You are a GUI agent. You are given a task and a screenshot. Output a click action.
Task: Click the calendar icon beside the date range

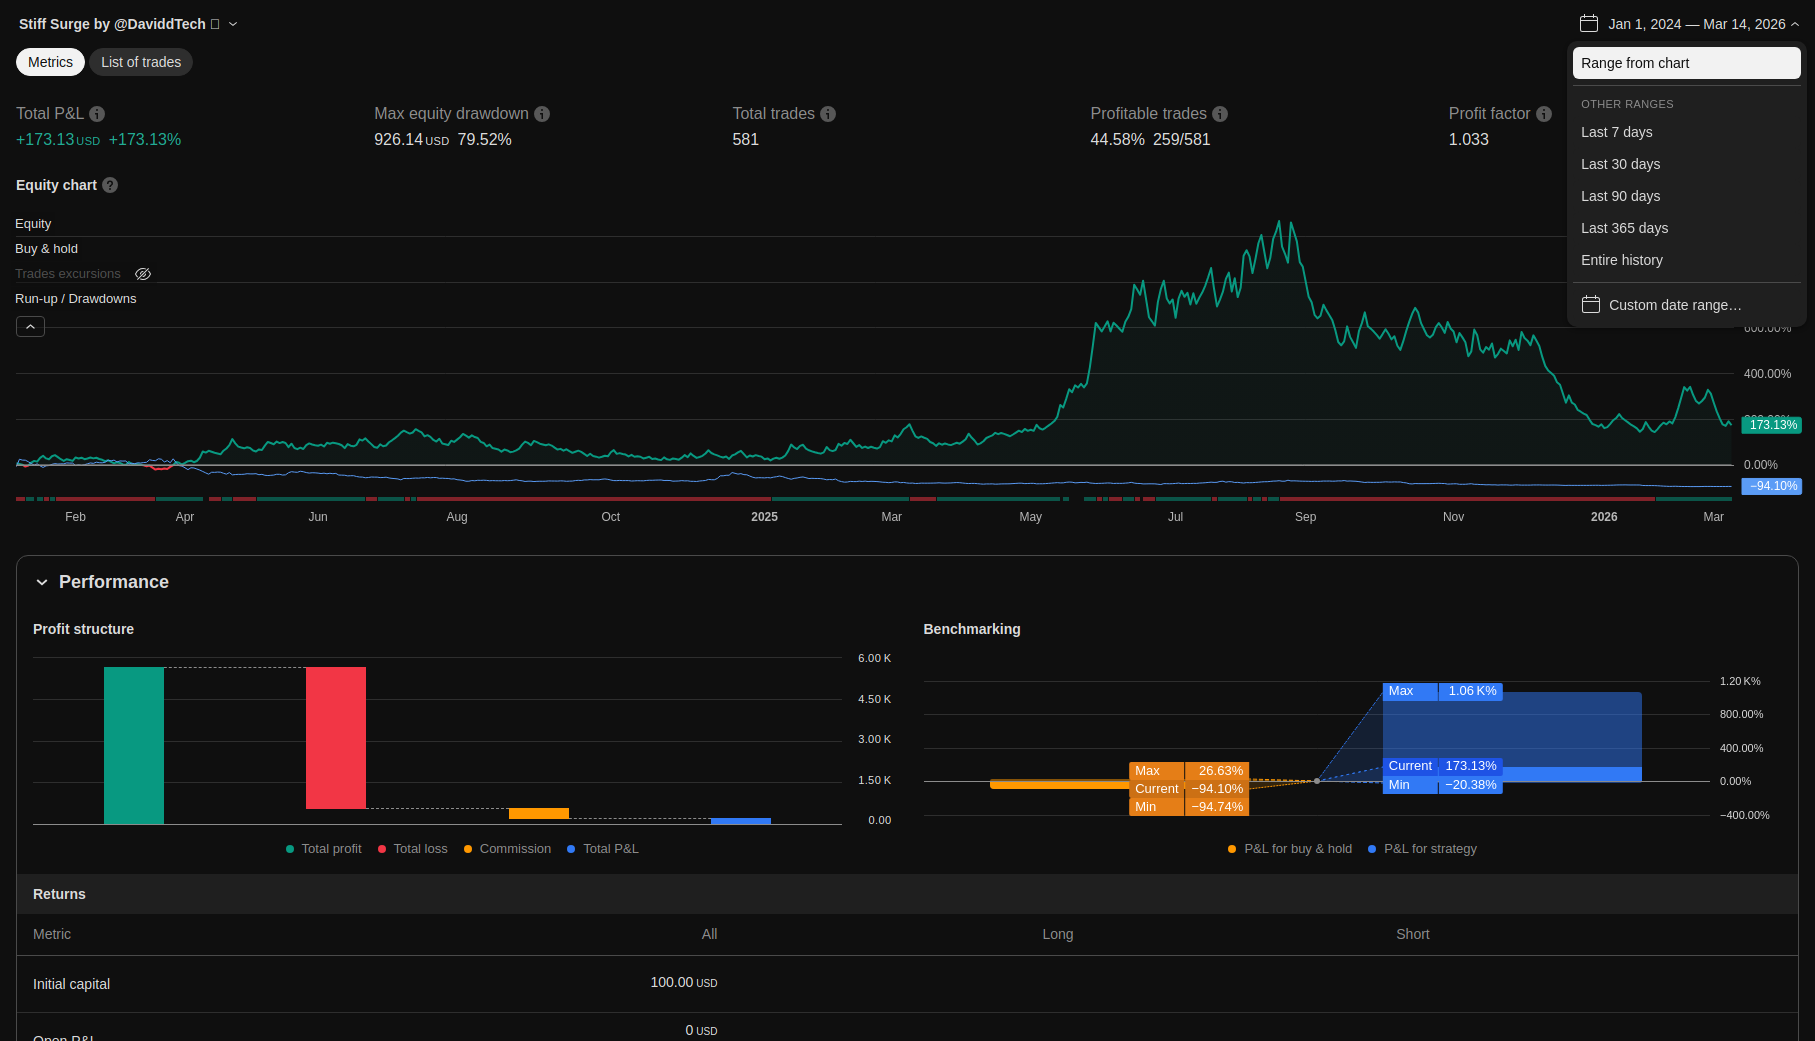coord(1589,24)
